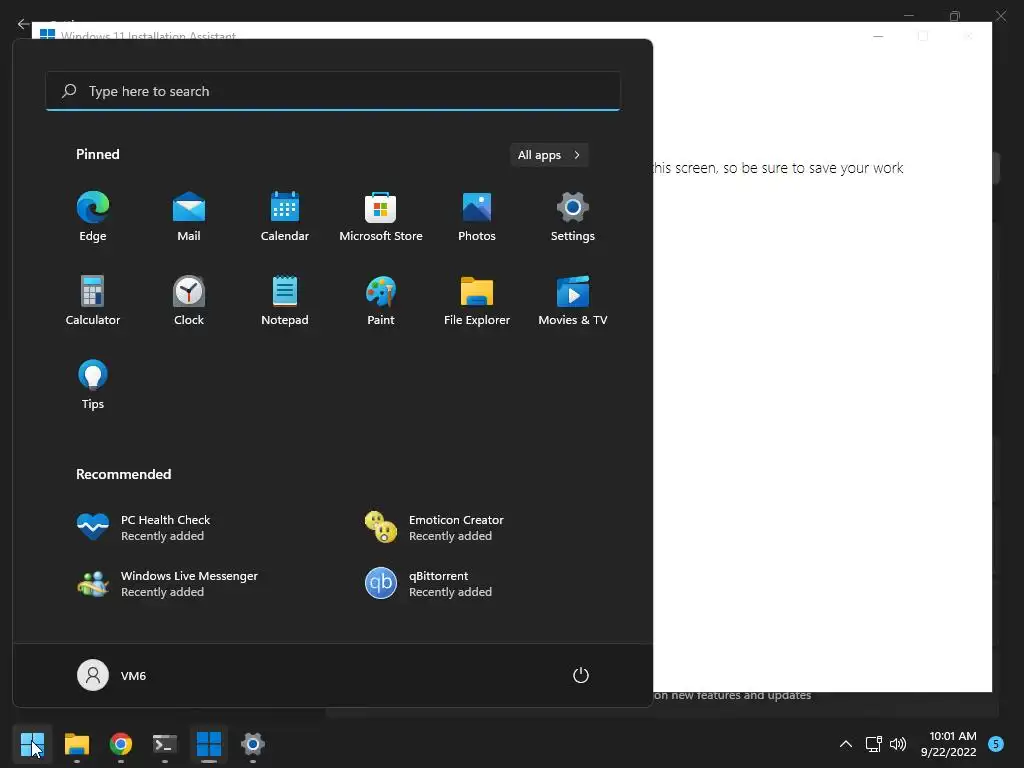Screen dimensions: 1024x768
Task: Launch the Paint app
Action: coord(381,301)
